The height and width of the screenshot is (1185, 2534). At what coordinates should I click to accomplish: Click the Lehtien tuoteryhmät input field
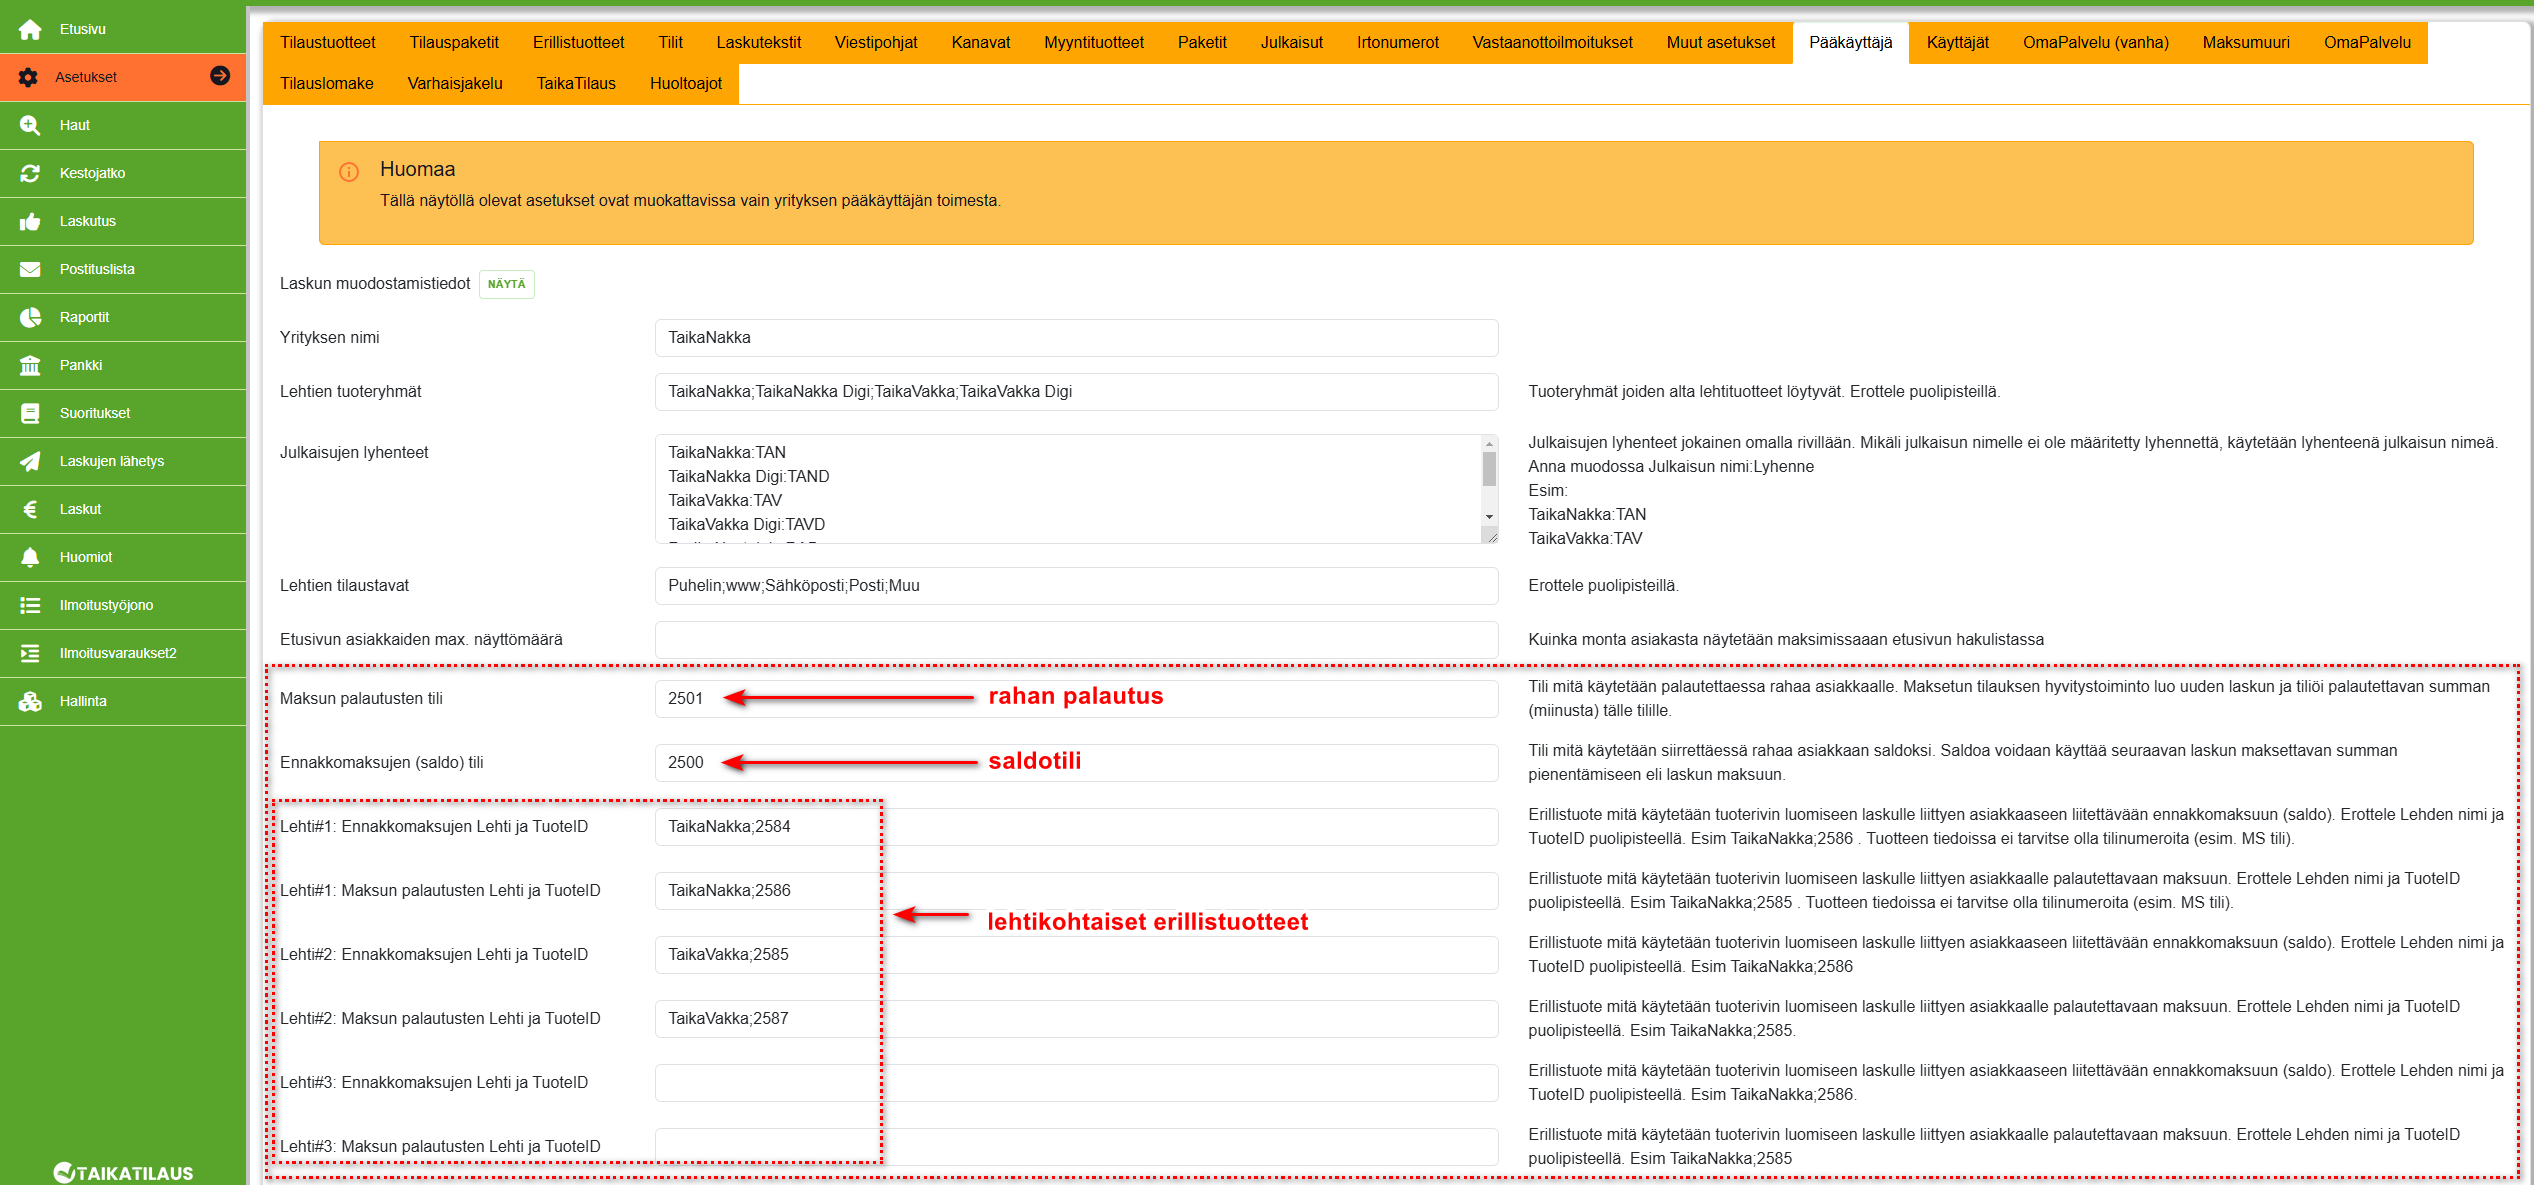pyautogui.click(x=1076, y=392)
